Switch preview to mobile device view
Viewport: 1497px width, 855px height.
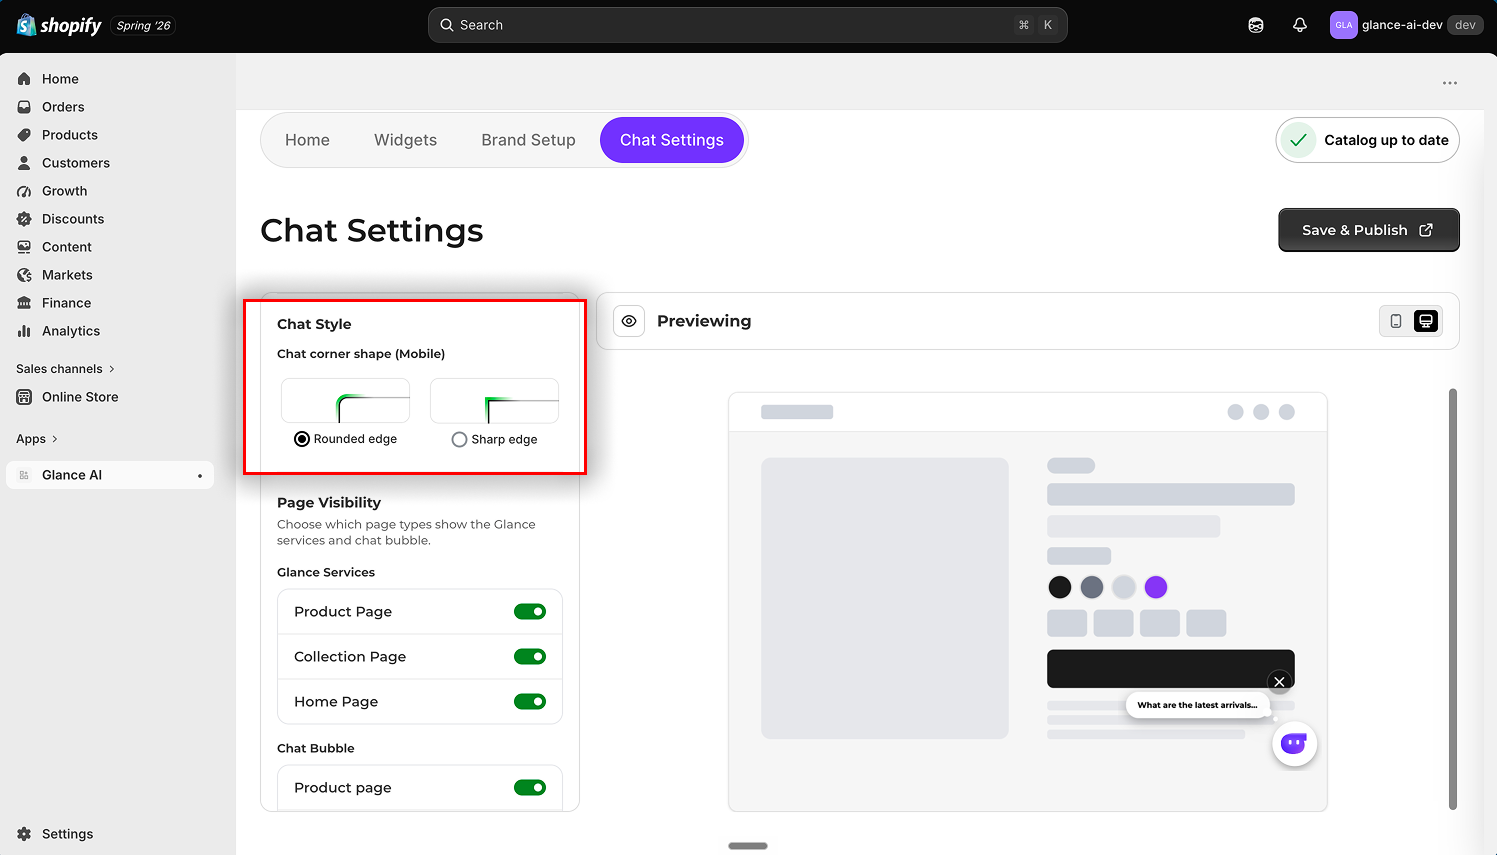pos(1396,321)
